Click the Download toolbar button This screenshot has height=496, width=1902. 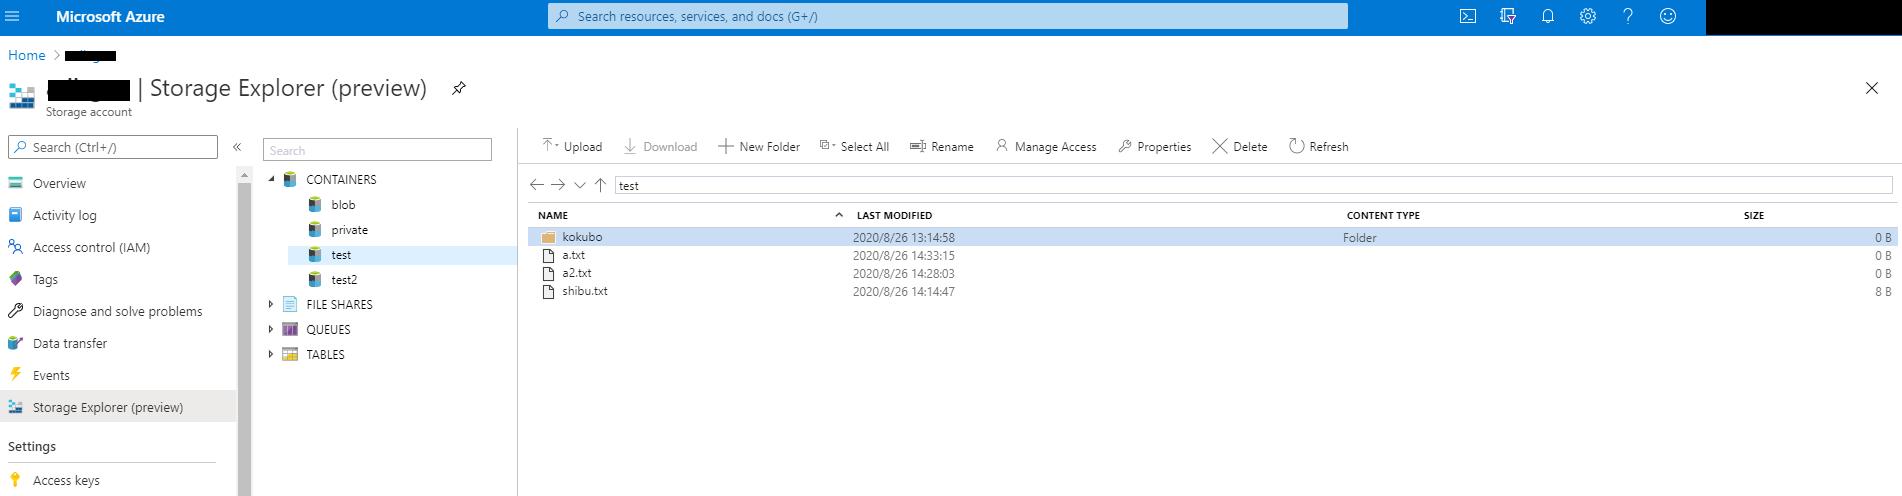[660, 146]
